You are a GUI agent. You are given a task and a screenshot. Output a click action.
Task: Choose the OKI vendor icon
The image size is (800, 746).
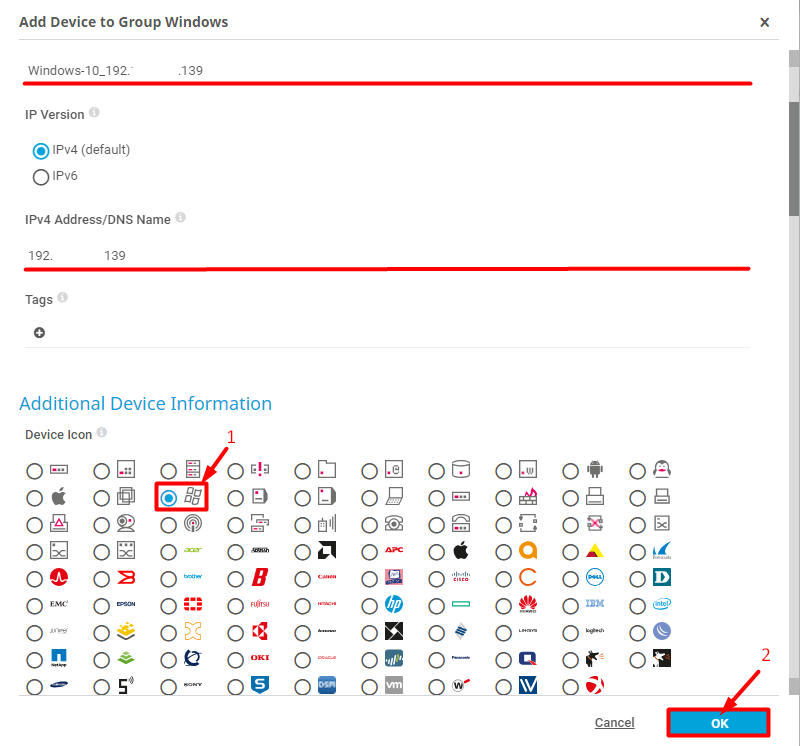click(260, 658)
